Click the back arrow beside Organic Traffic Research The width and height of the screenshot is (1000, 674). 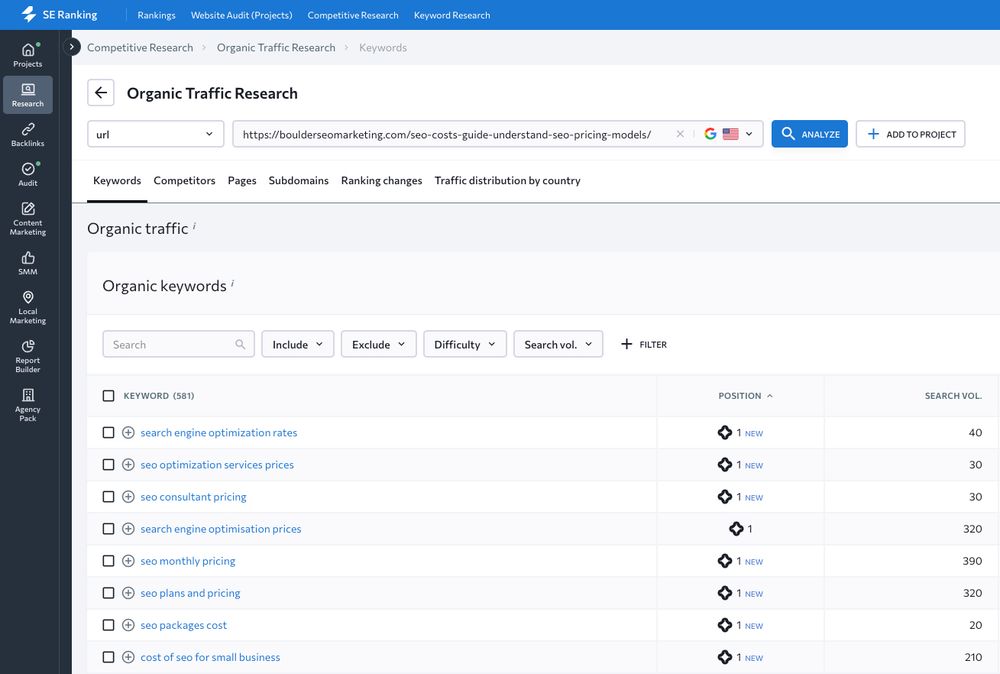[101, 93]
